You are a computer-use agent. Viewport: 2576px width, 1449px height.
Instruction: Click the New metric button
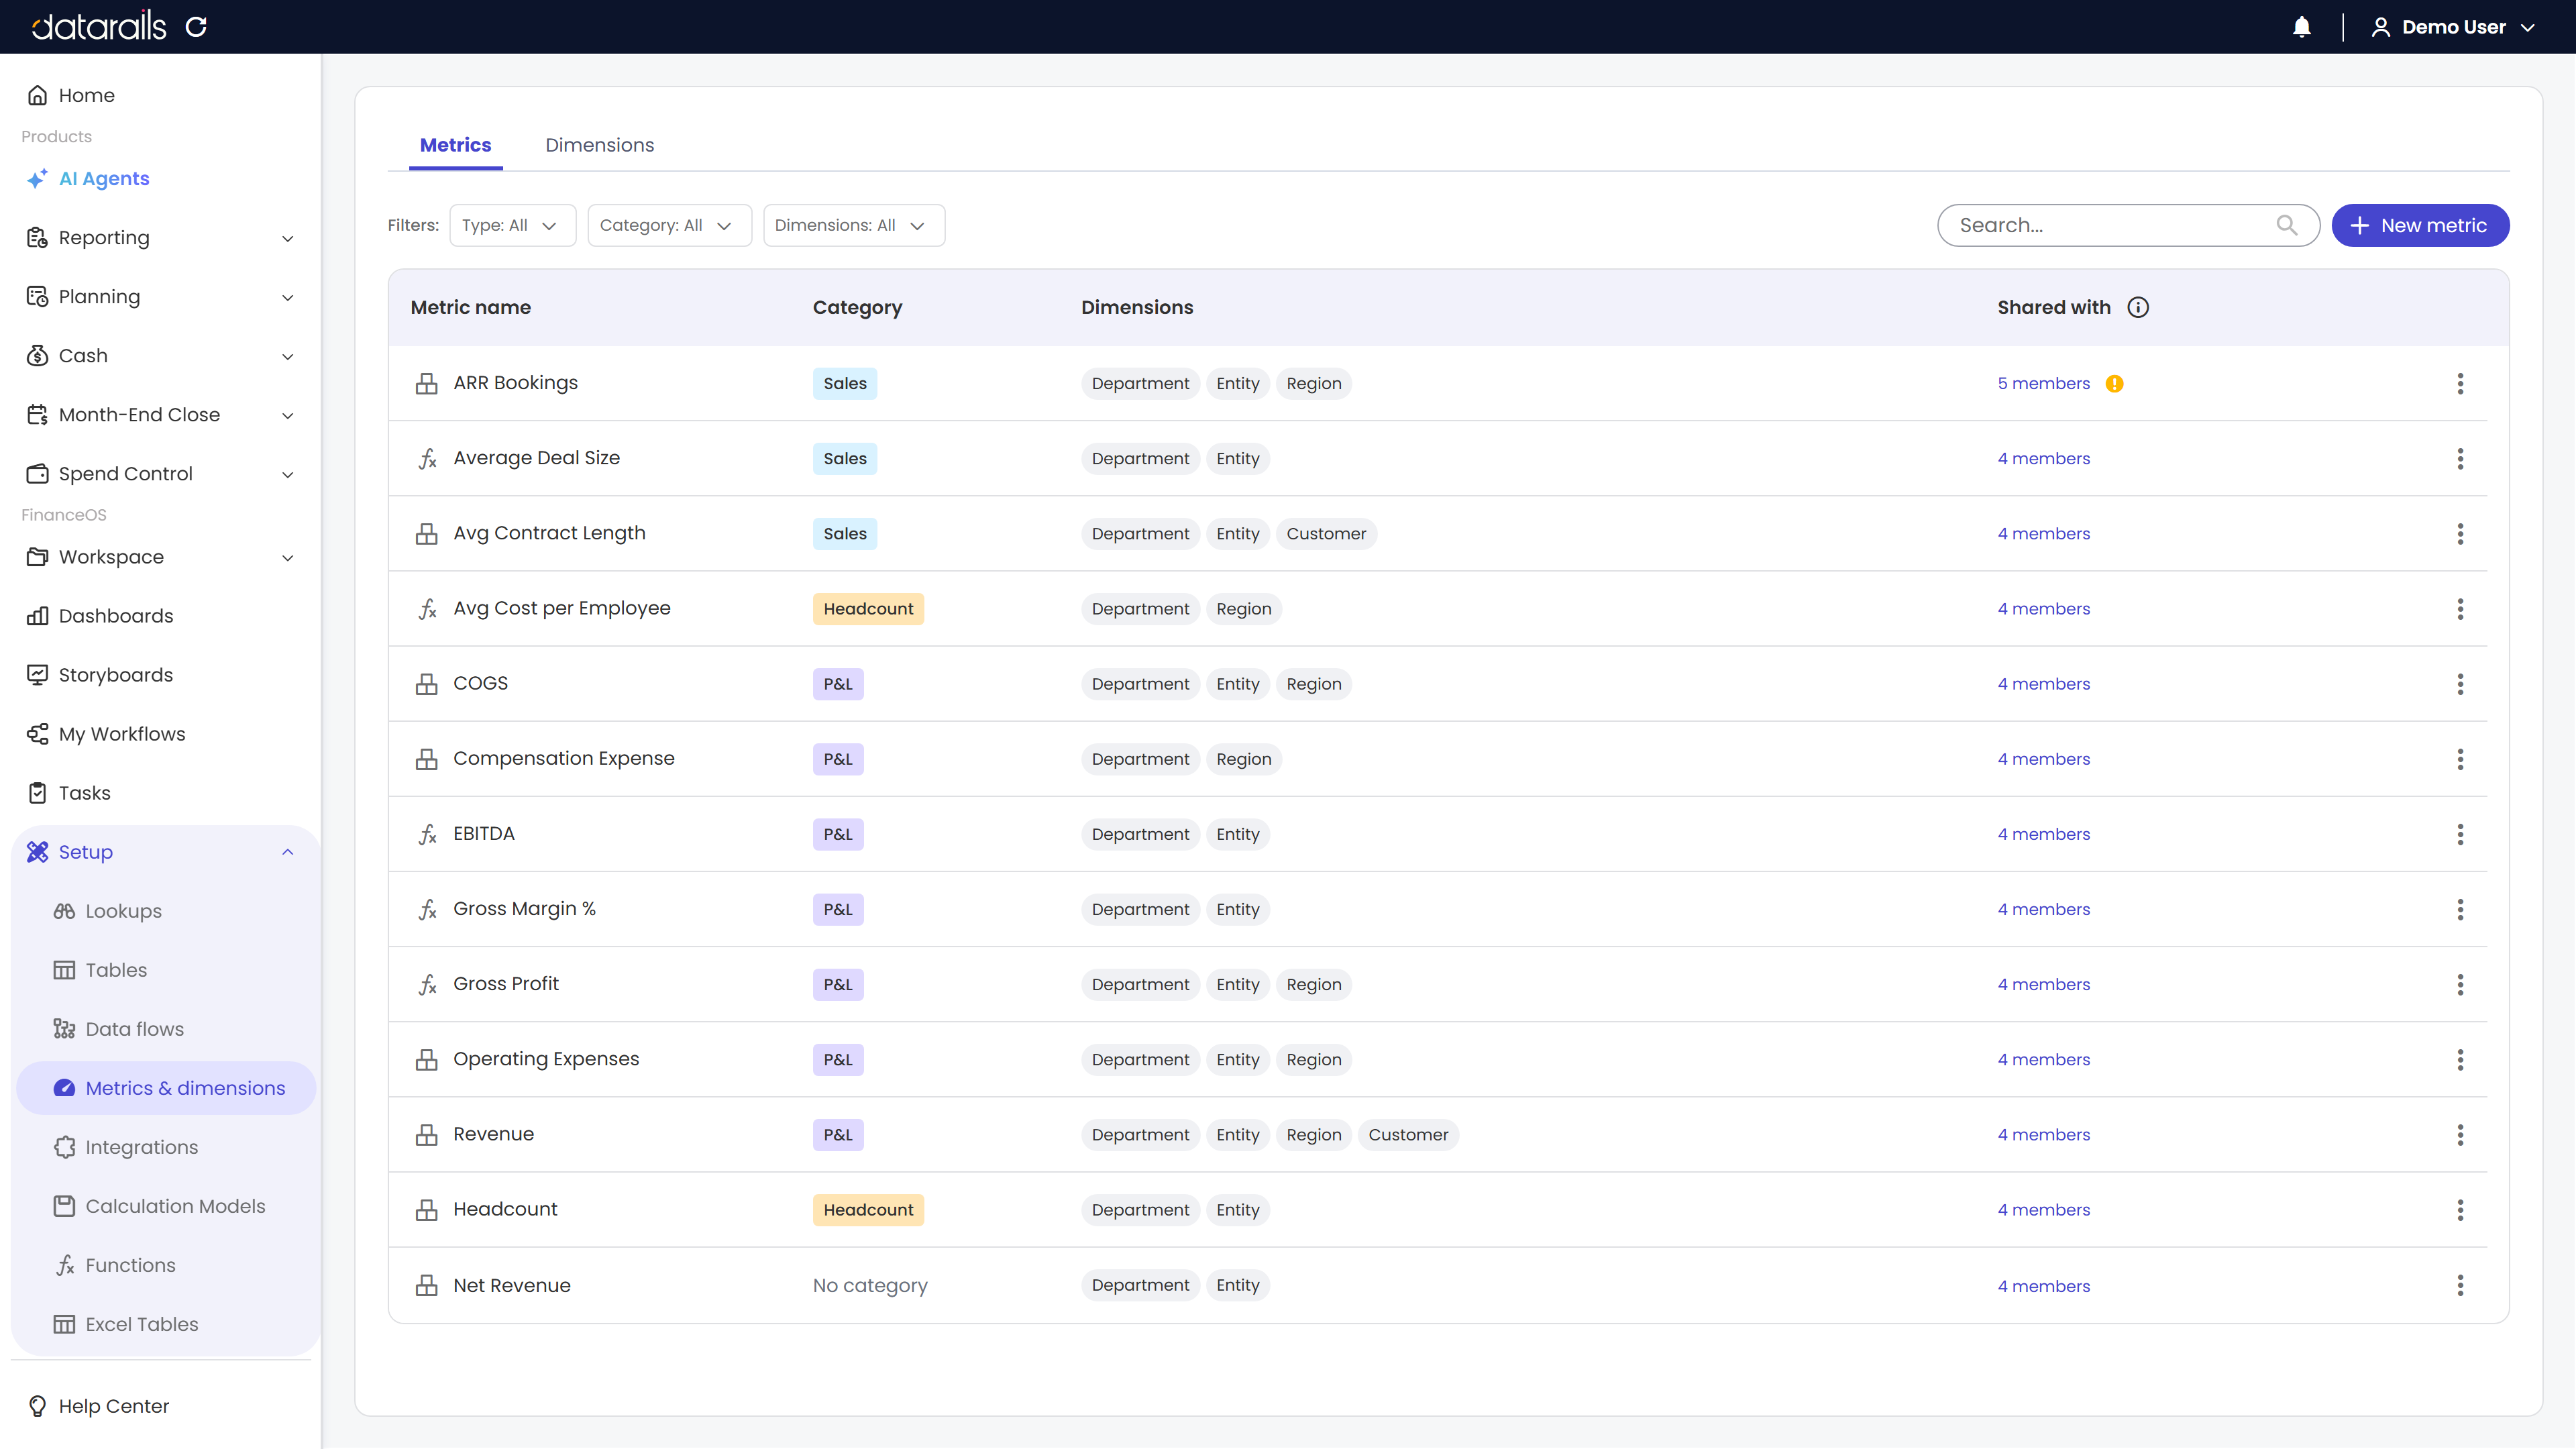(2420, 225)
